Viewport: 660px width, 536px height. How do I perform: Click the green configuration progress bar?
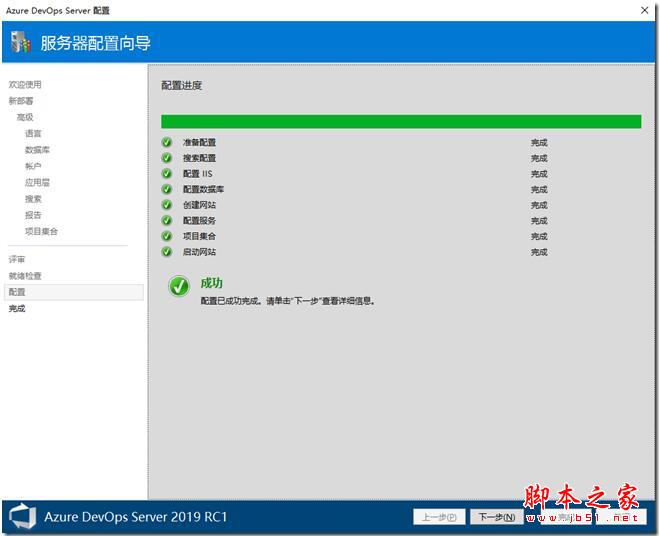pos(401,121)
